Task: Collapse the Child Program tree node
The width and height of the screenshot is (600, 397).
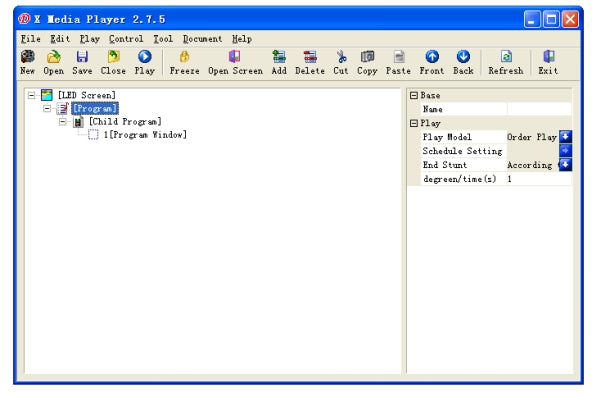Action: point(62,122)
